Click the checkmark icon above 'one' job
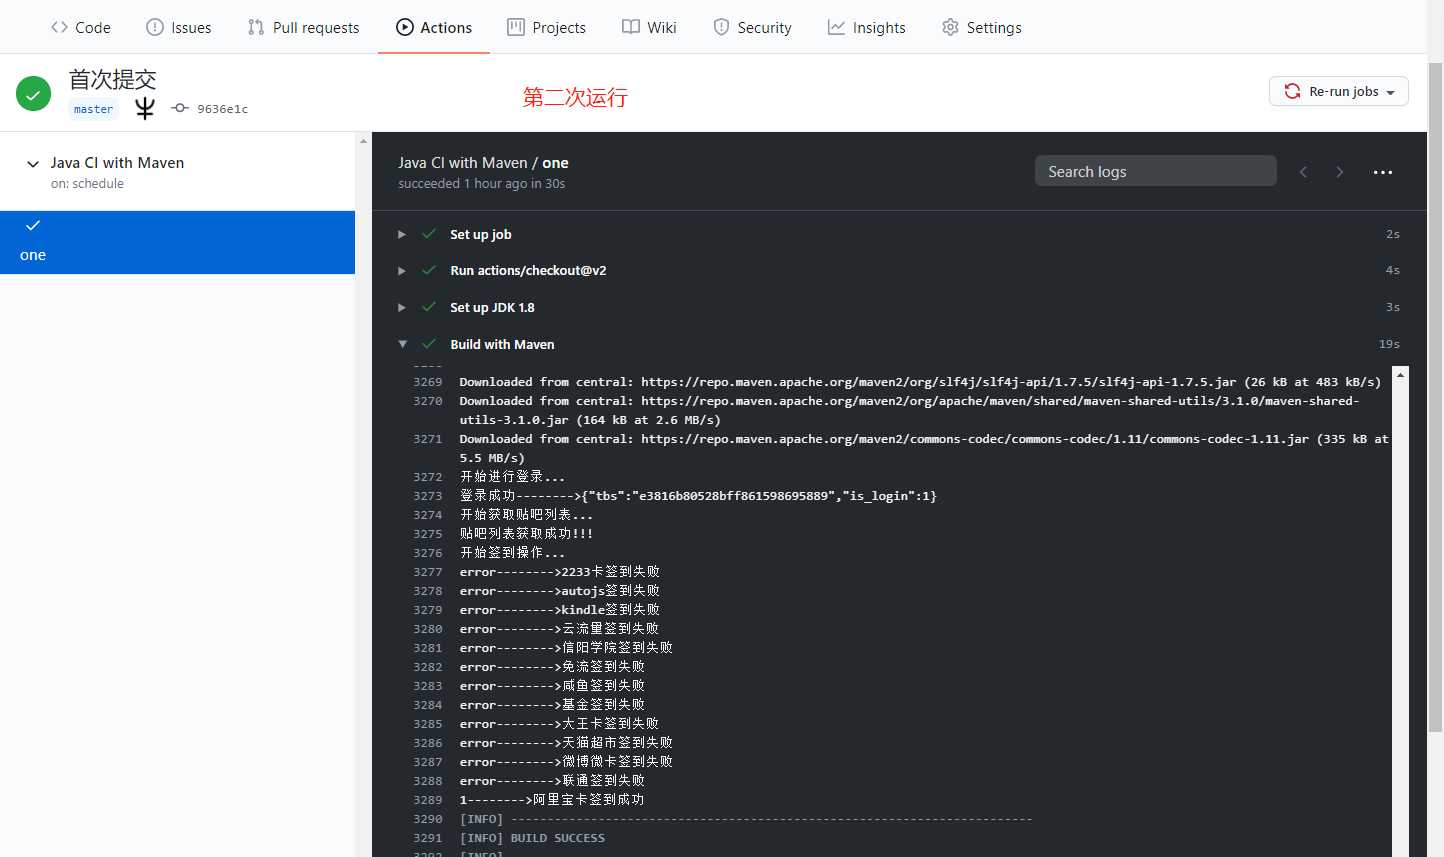The image size is (1444, 857). (33, 226)
